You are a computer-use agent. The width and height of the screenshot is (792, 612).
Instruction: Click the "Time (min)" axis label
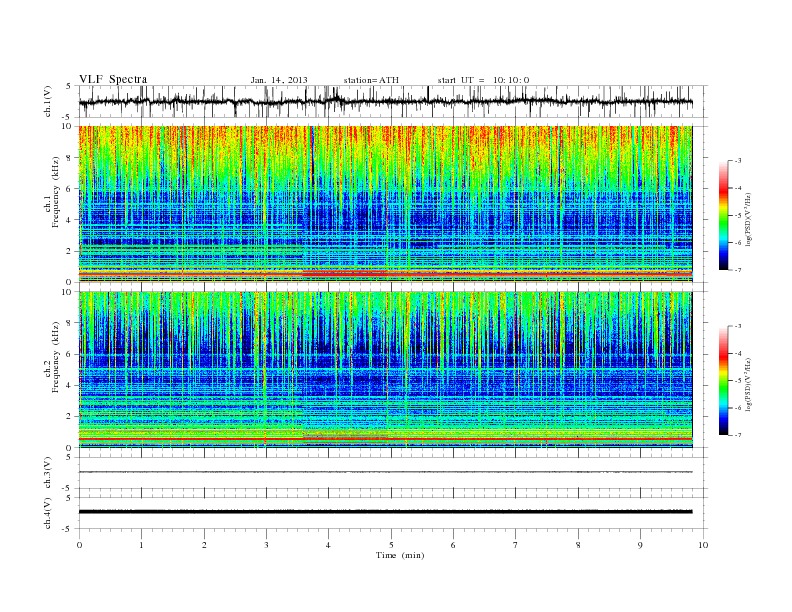400,555
